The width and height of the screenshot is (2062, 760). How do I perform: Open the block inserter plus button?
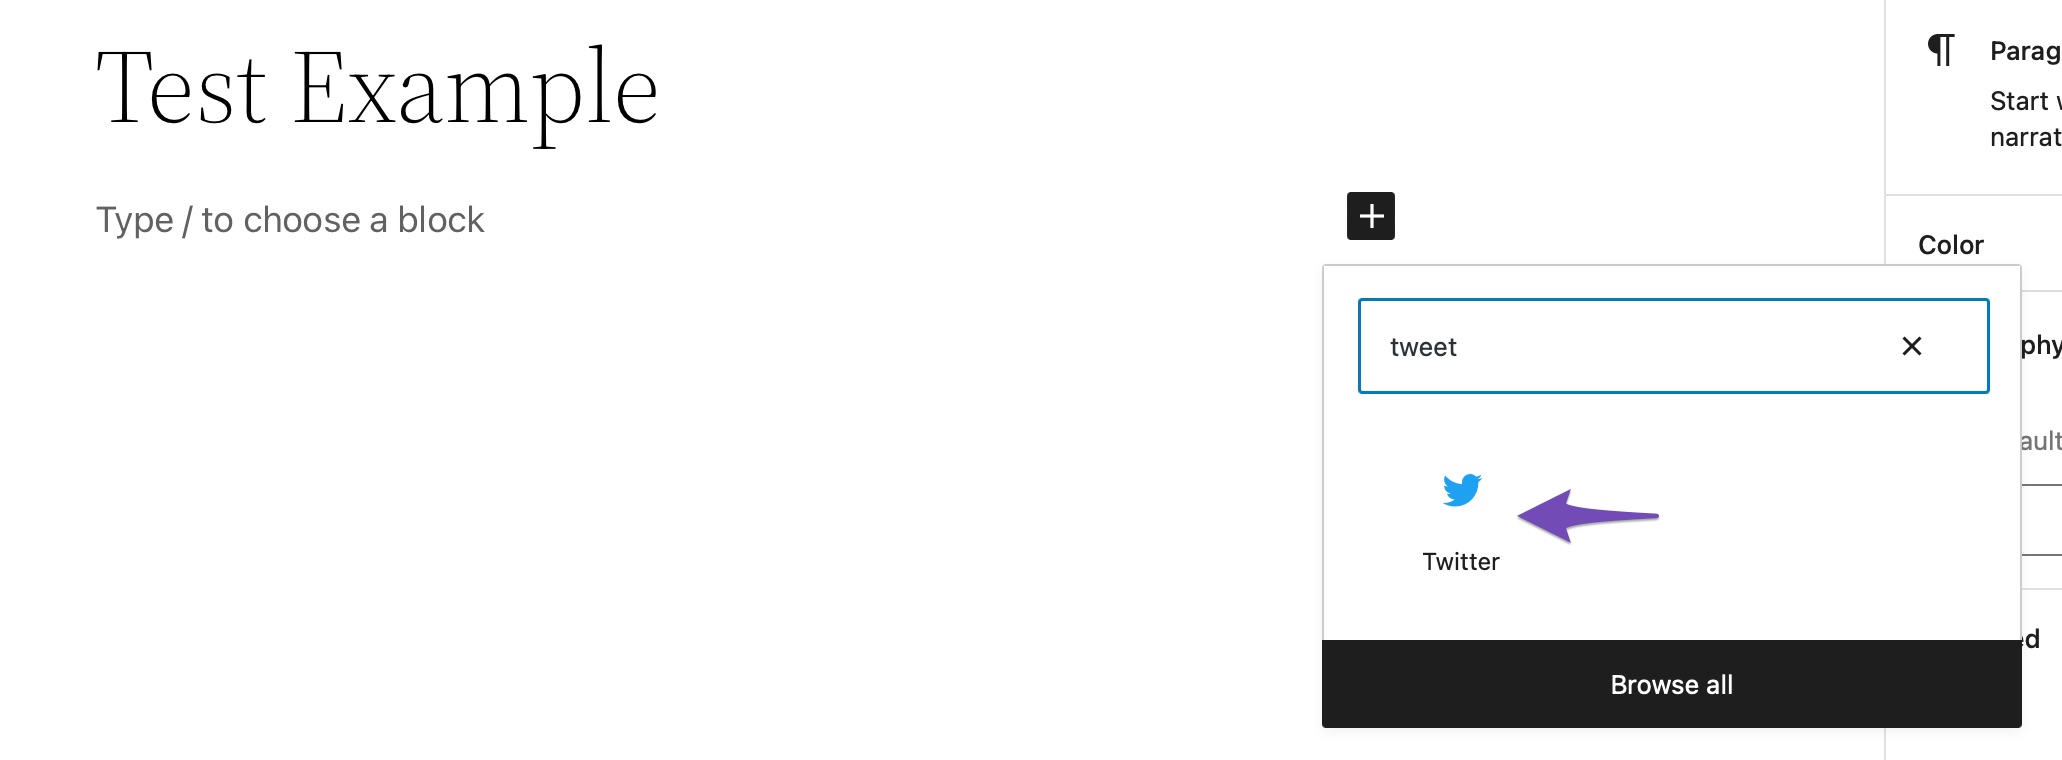click(x=1370, y=216)
